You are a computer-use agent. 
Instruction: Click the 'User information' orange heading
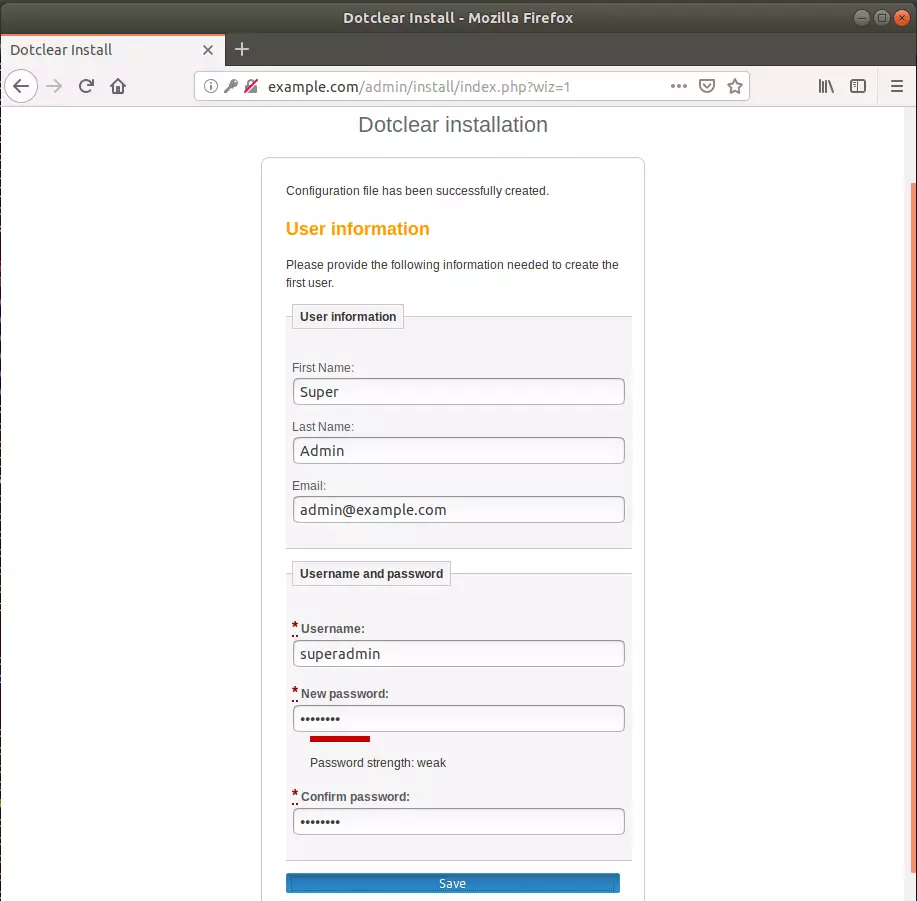(357, 229)
